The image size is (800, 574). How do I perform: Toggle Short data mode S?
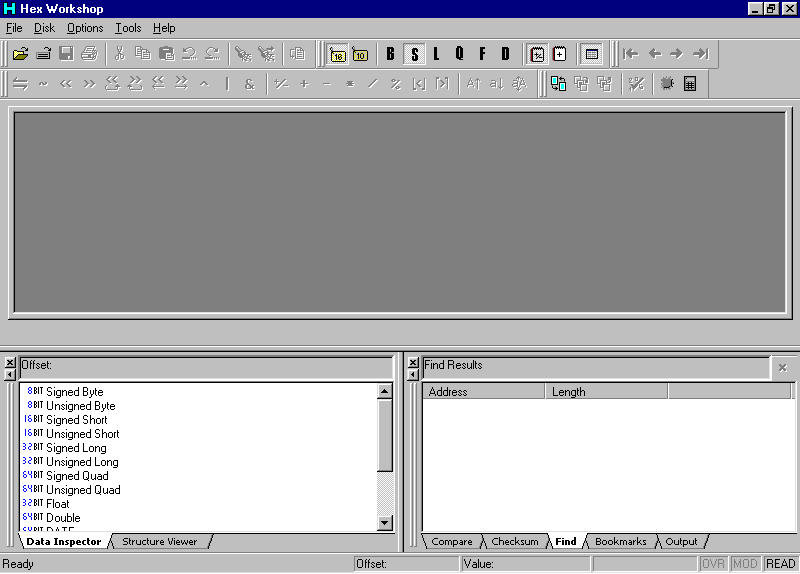414,54
